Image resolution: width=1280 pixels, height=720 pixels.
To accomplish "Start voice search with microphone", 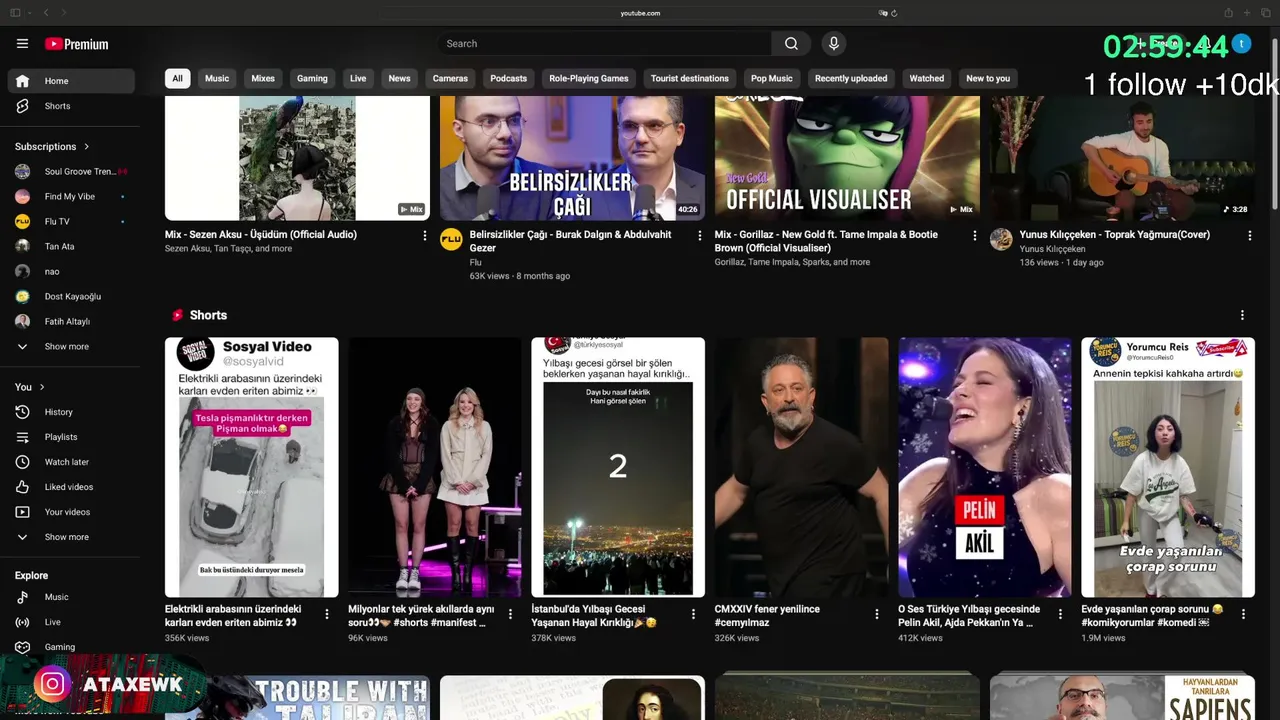I will point(834,43).
